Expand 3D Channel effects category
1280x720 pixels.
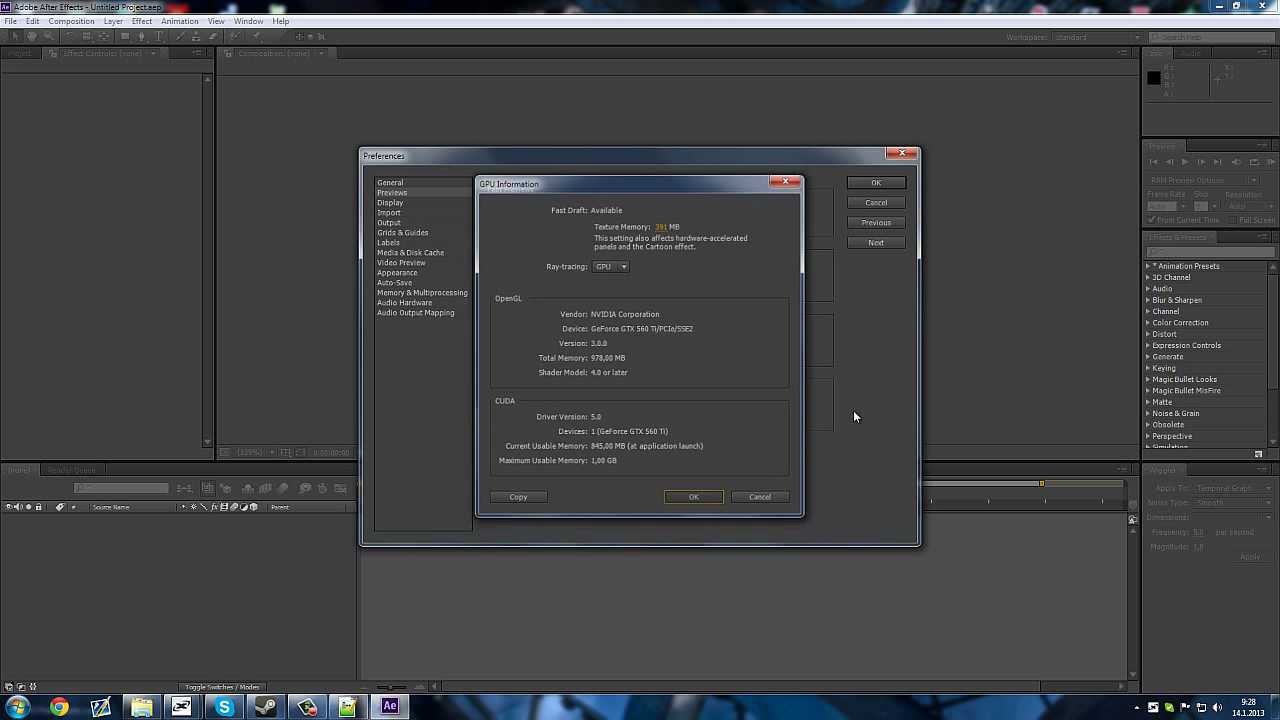click(1148, 278)
